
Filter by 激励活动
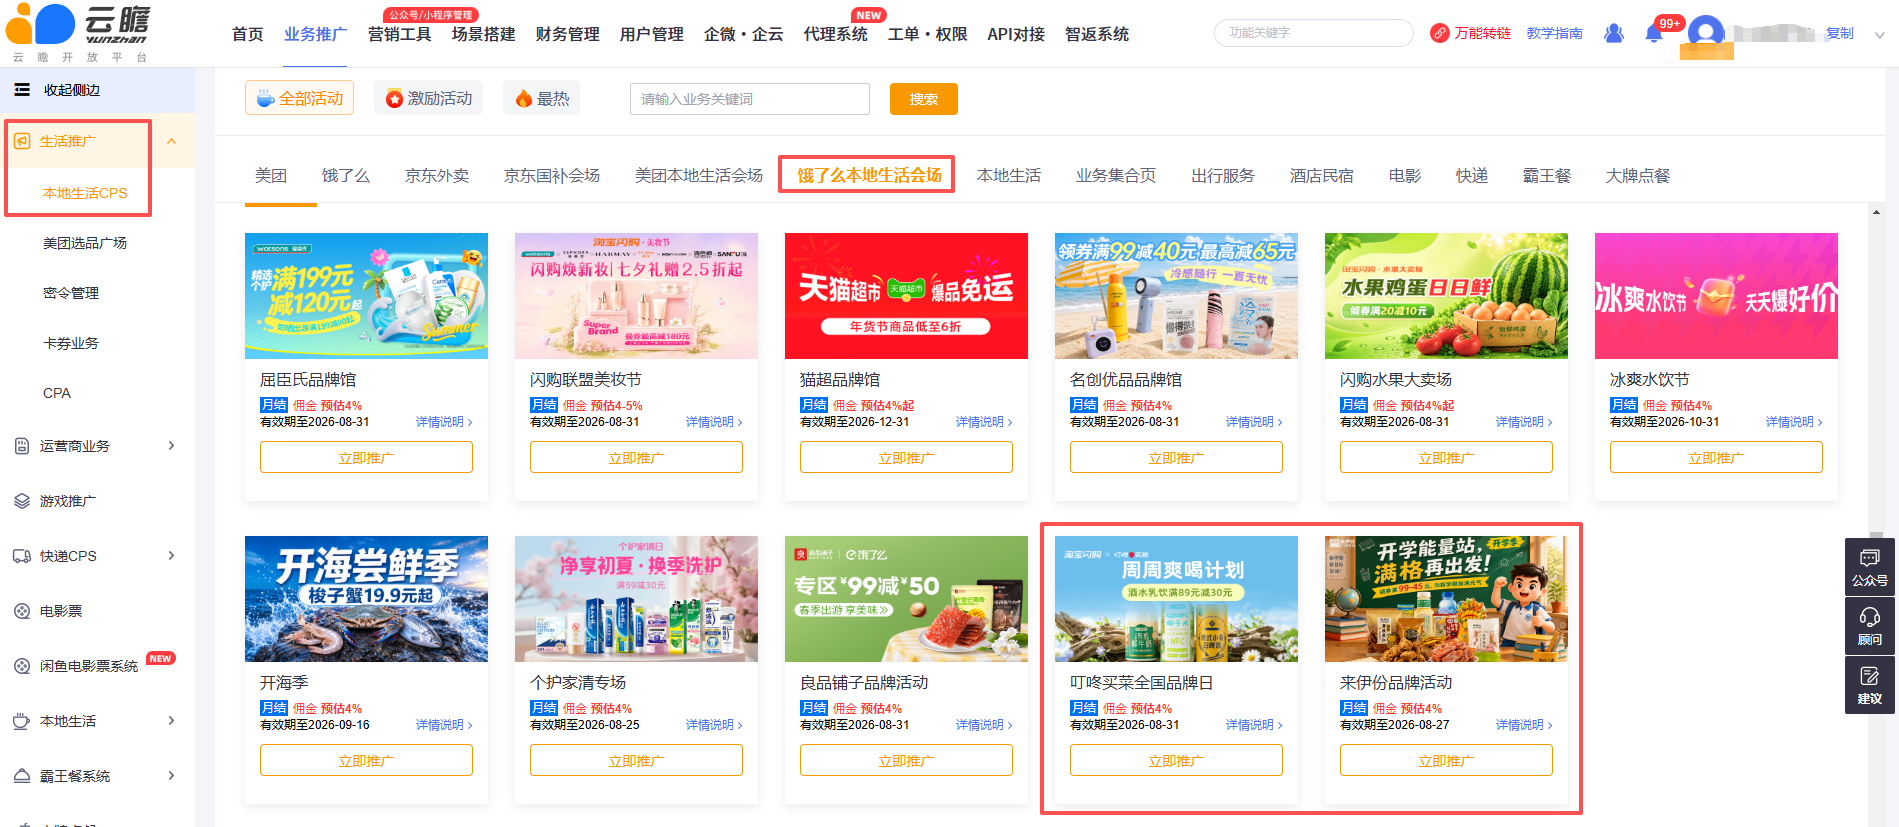point(428,98)
